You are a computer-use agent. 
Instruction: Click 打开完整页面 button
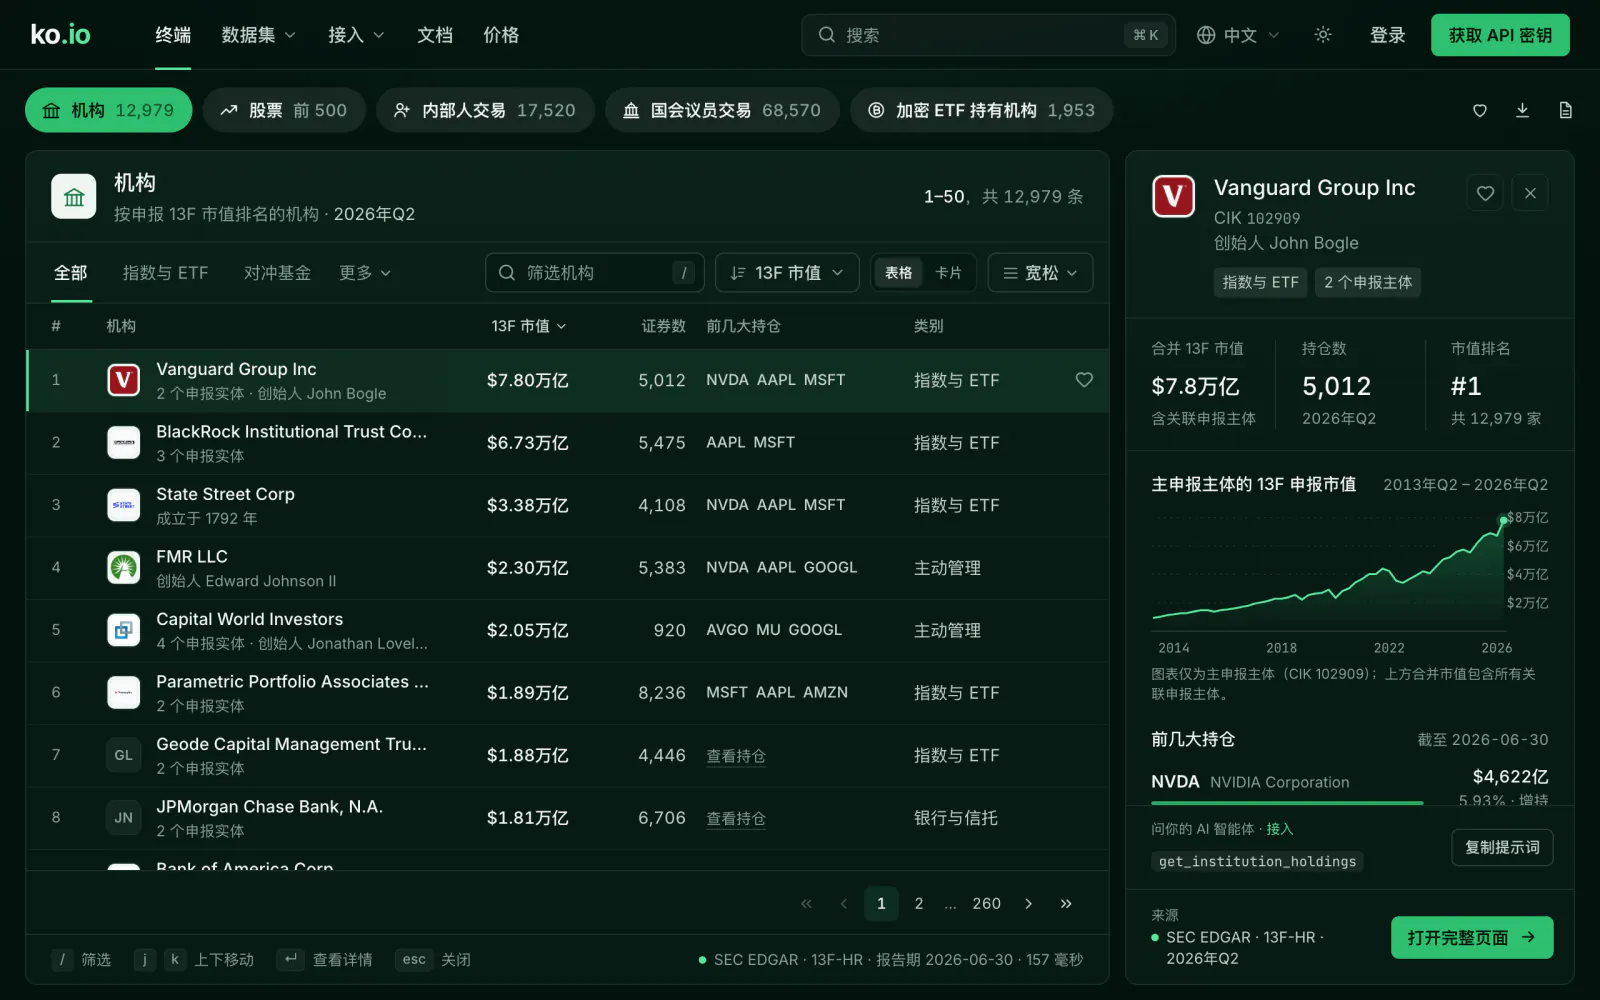1472,938
